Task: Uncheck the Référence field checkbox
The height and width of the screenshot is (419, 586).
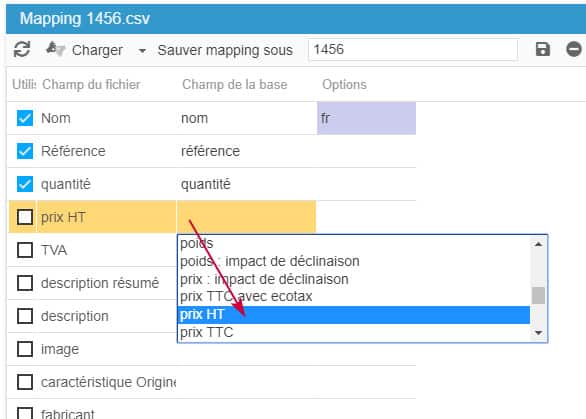Action: pos(25,151)
